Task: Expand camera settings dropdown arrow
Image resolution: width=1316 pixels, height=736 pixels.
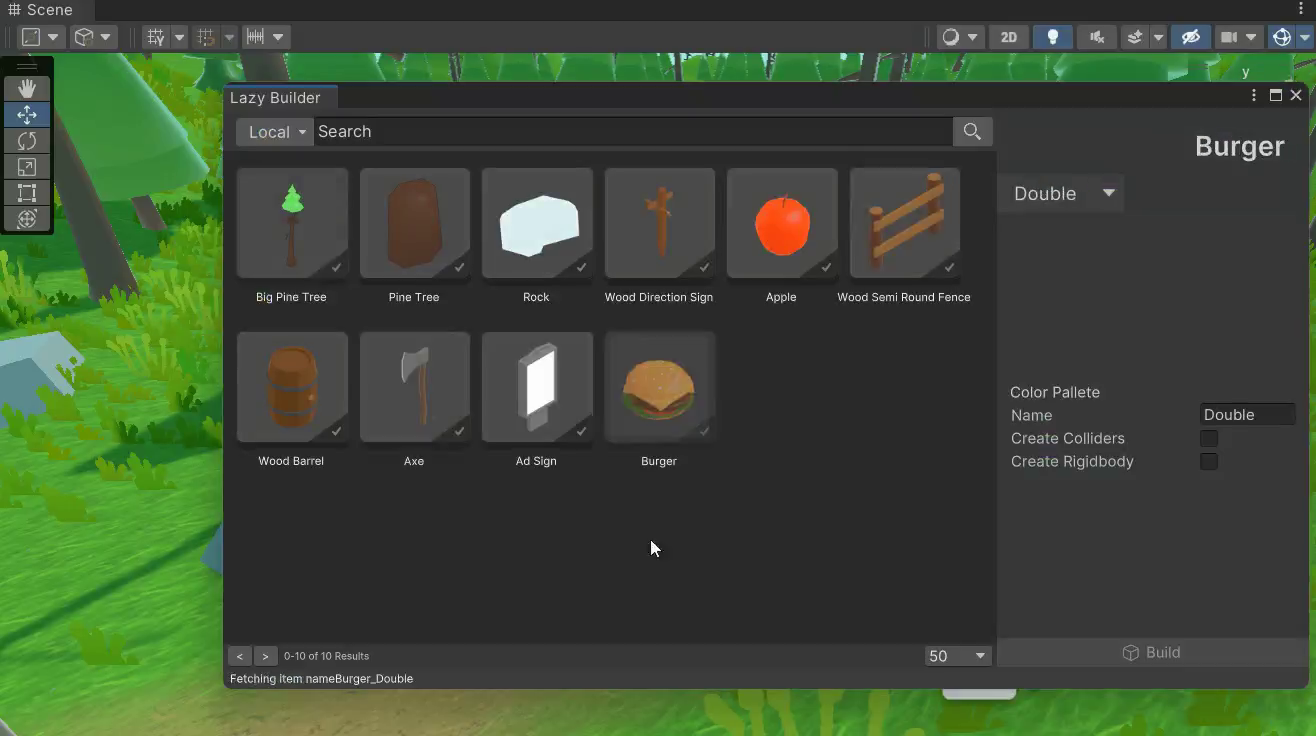Action: (1251, 37)
